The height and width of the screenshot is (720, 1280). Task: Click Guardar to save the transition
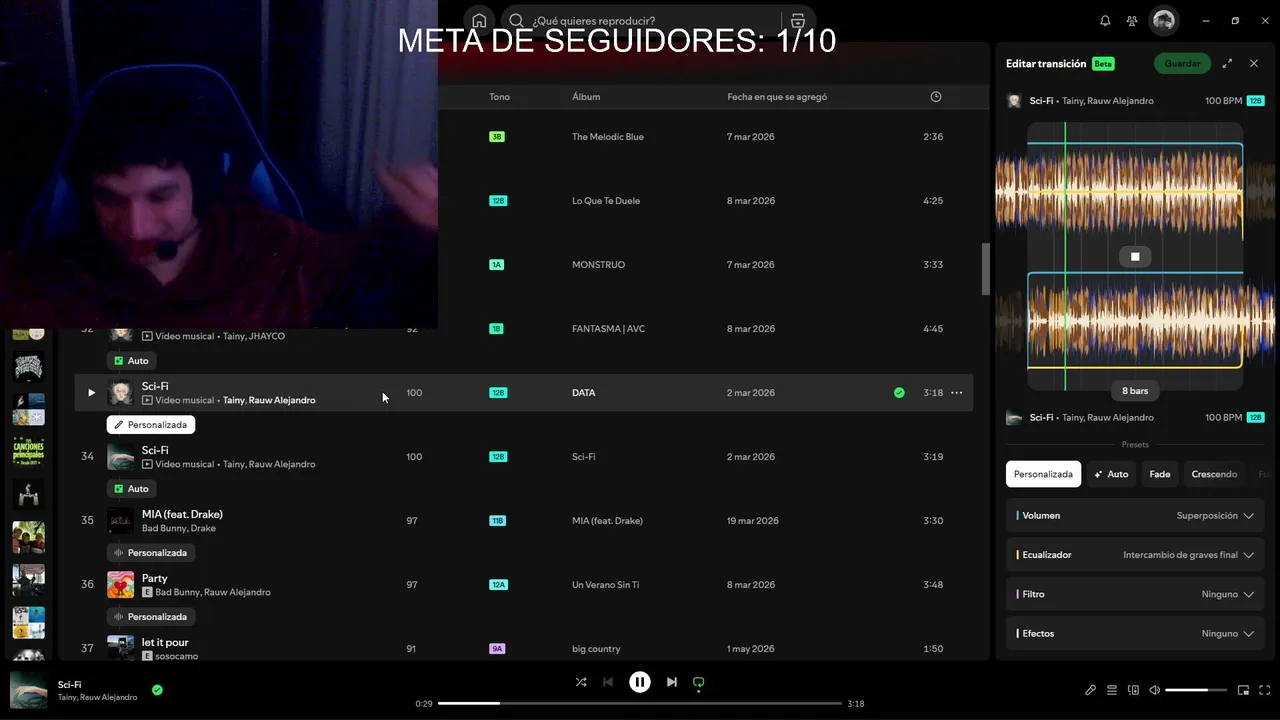point(1182,63)
